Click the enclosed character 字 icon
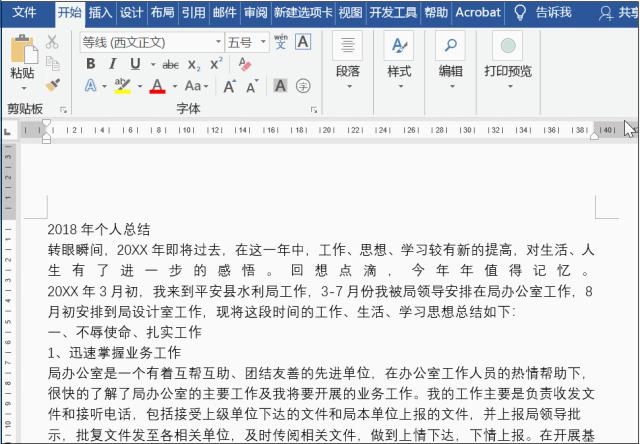The height and width of the screenshot is (444, 640). (x=303, y=86)
